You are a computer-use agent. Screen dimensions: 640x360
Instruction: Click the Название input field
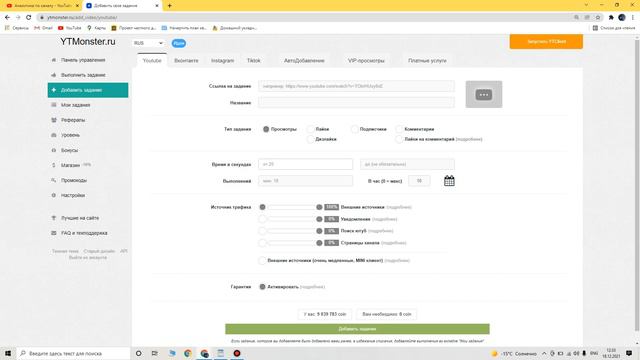click(356, 103)
